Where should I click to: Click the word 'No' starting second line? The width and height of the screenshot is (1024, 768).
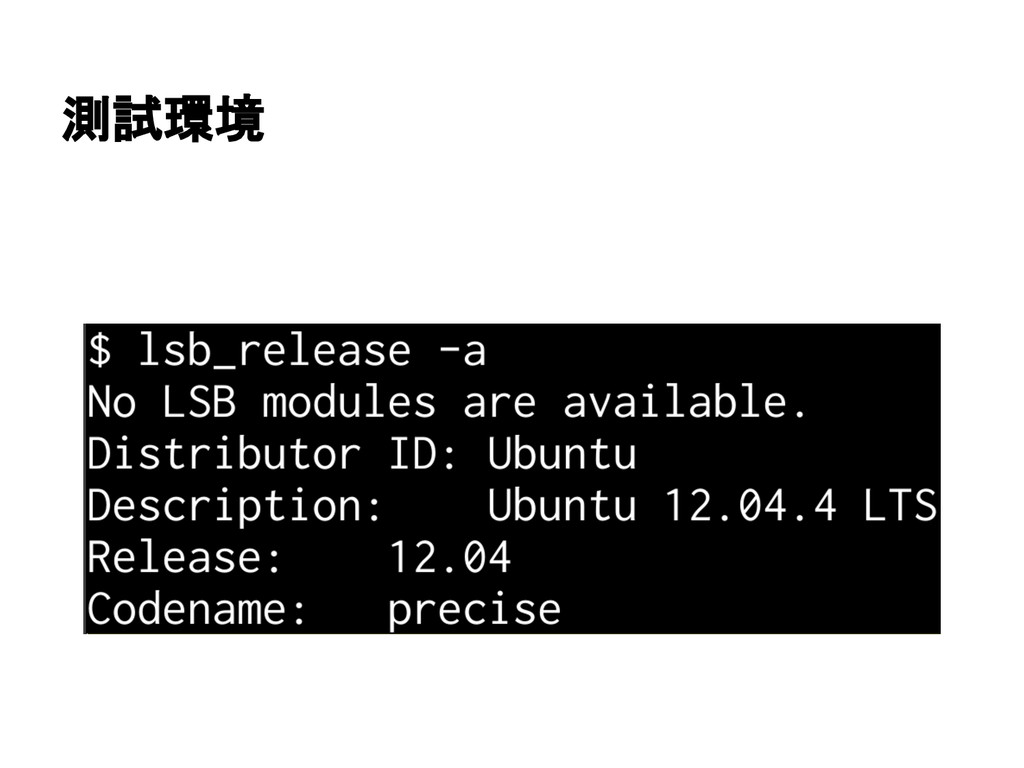coord(112,402)
